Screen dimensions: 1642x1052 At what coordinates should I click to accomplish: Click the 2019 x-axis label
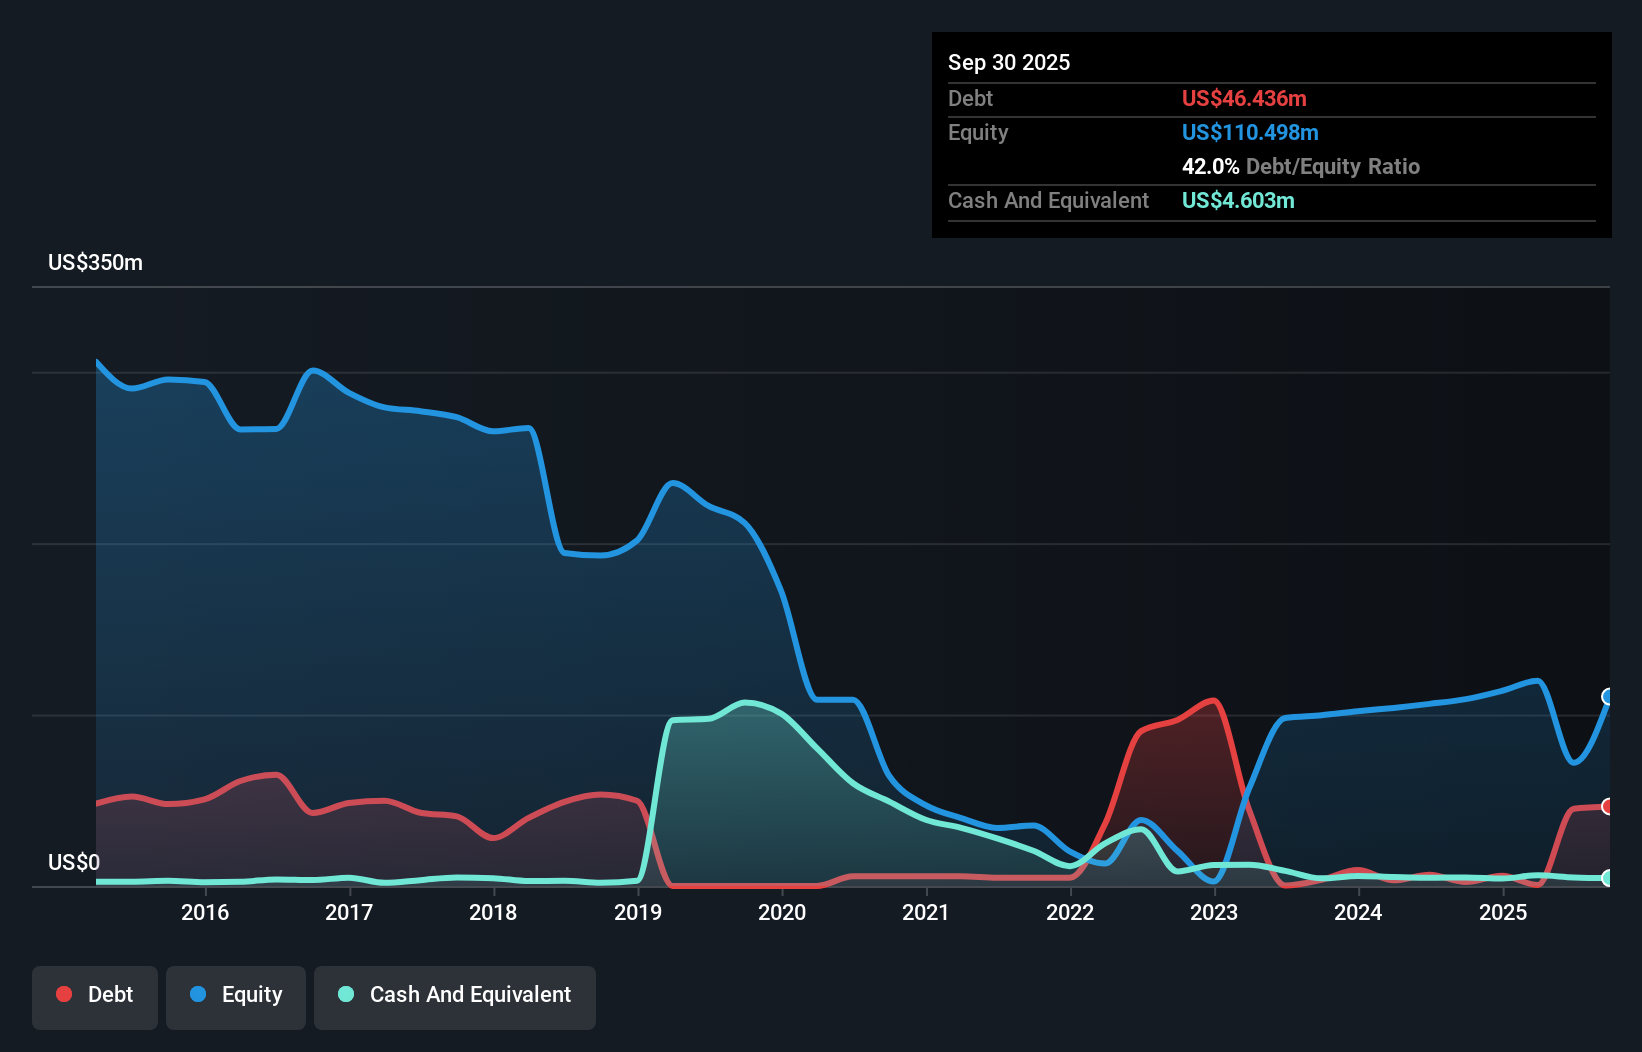coord(638,912)
